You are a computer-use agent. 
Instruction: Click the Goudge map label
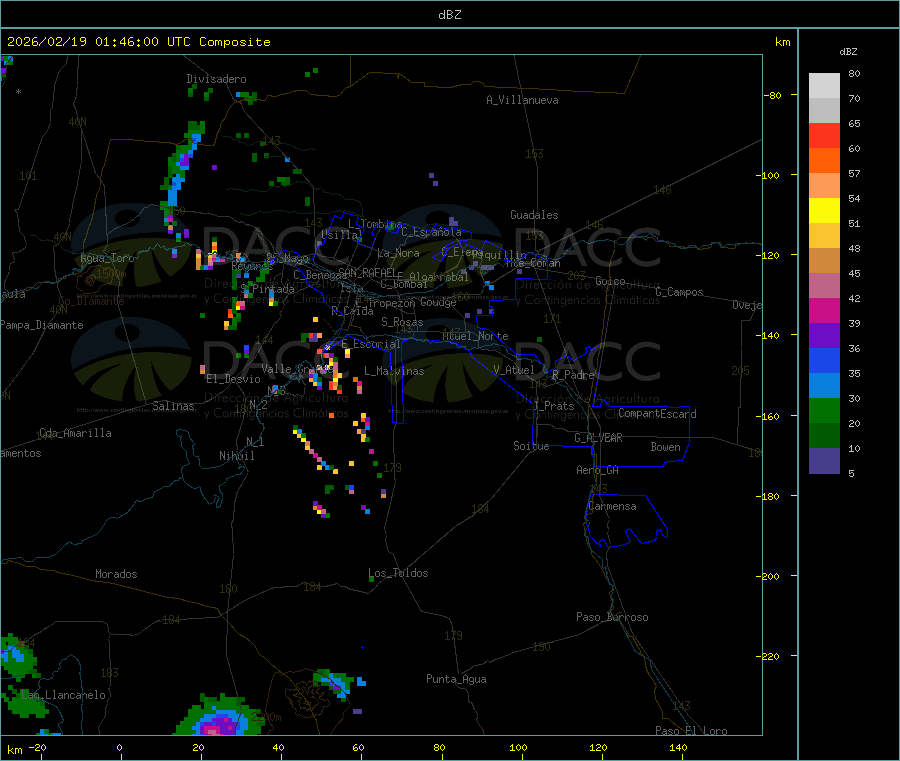(x=438, y=302)
